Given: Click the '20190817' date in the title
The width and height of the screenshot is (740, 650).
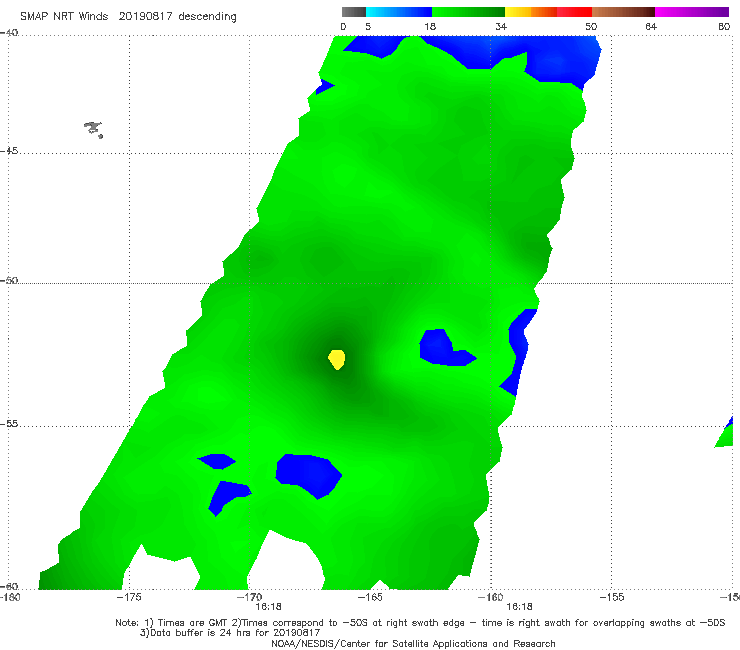Looking at the screenshot, I should pyautogui.click(x=145, y=16).
